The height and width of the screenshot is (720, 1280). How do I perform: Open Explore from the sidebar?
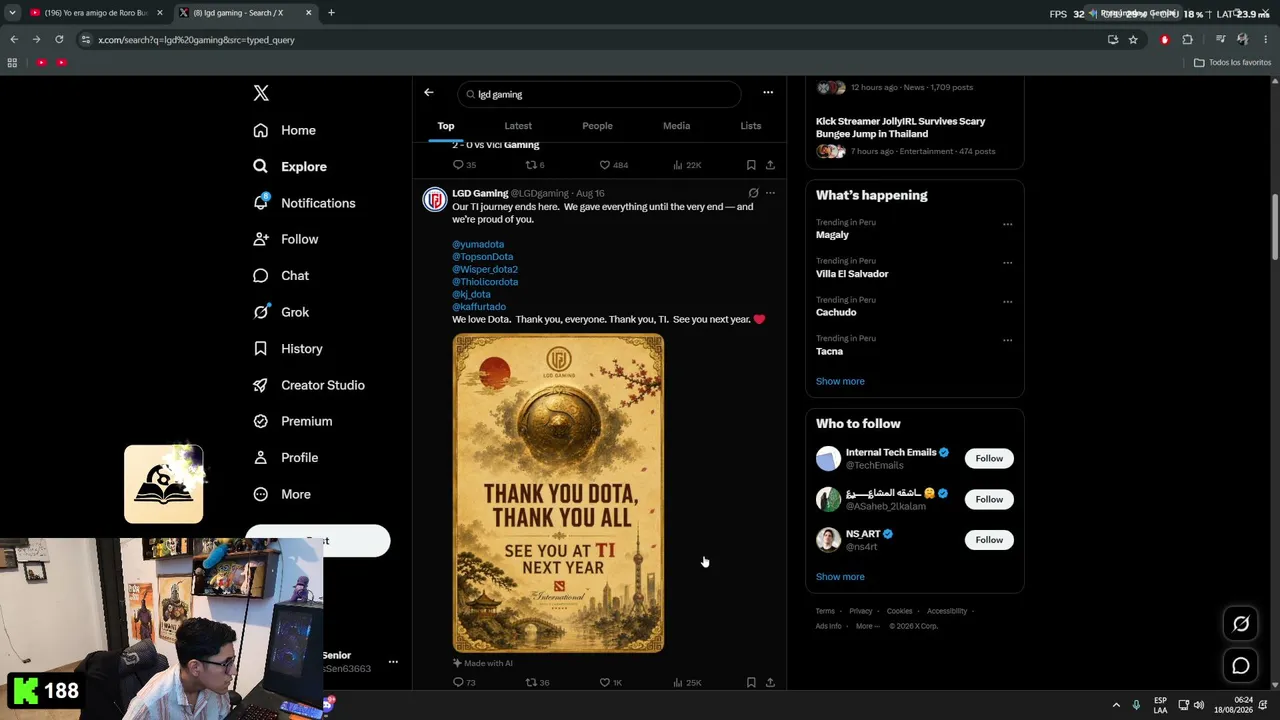click(x=289, y=167)
